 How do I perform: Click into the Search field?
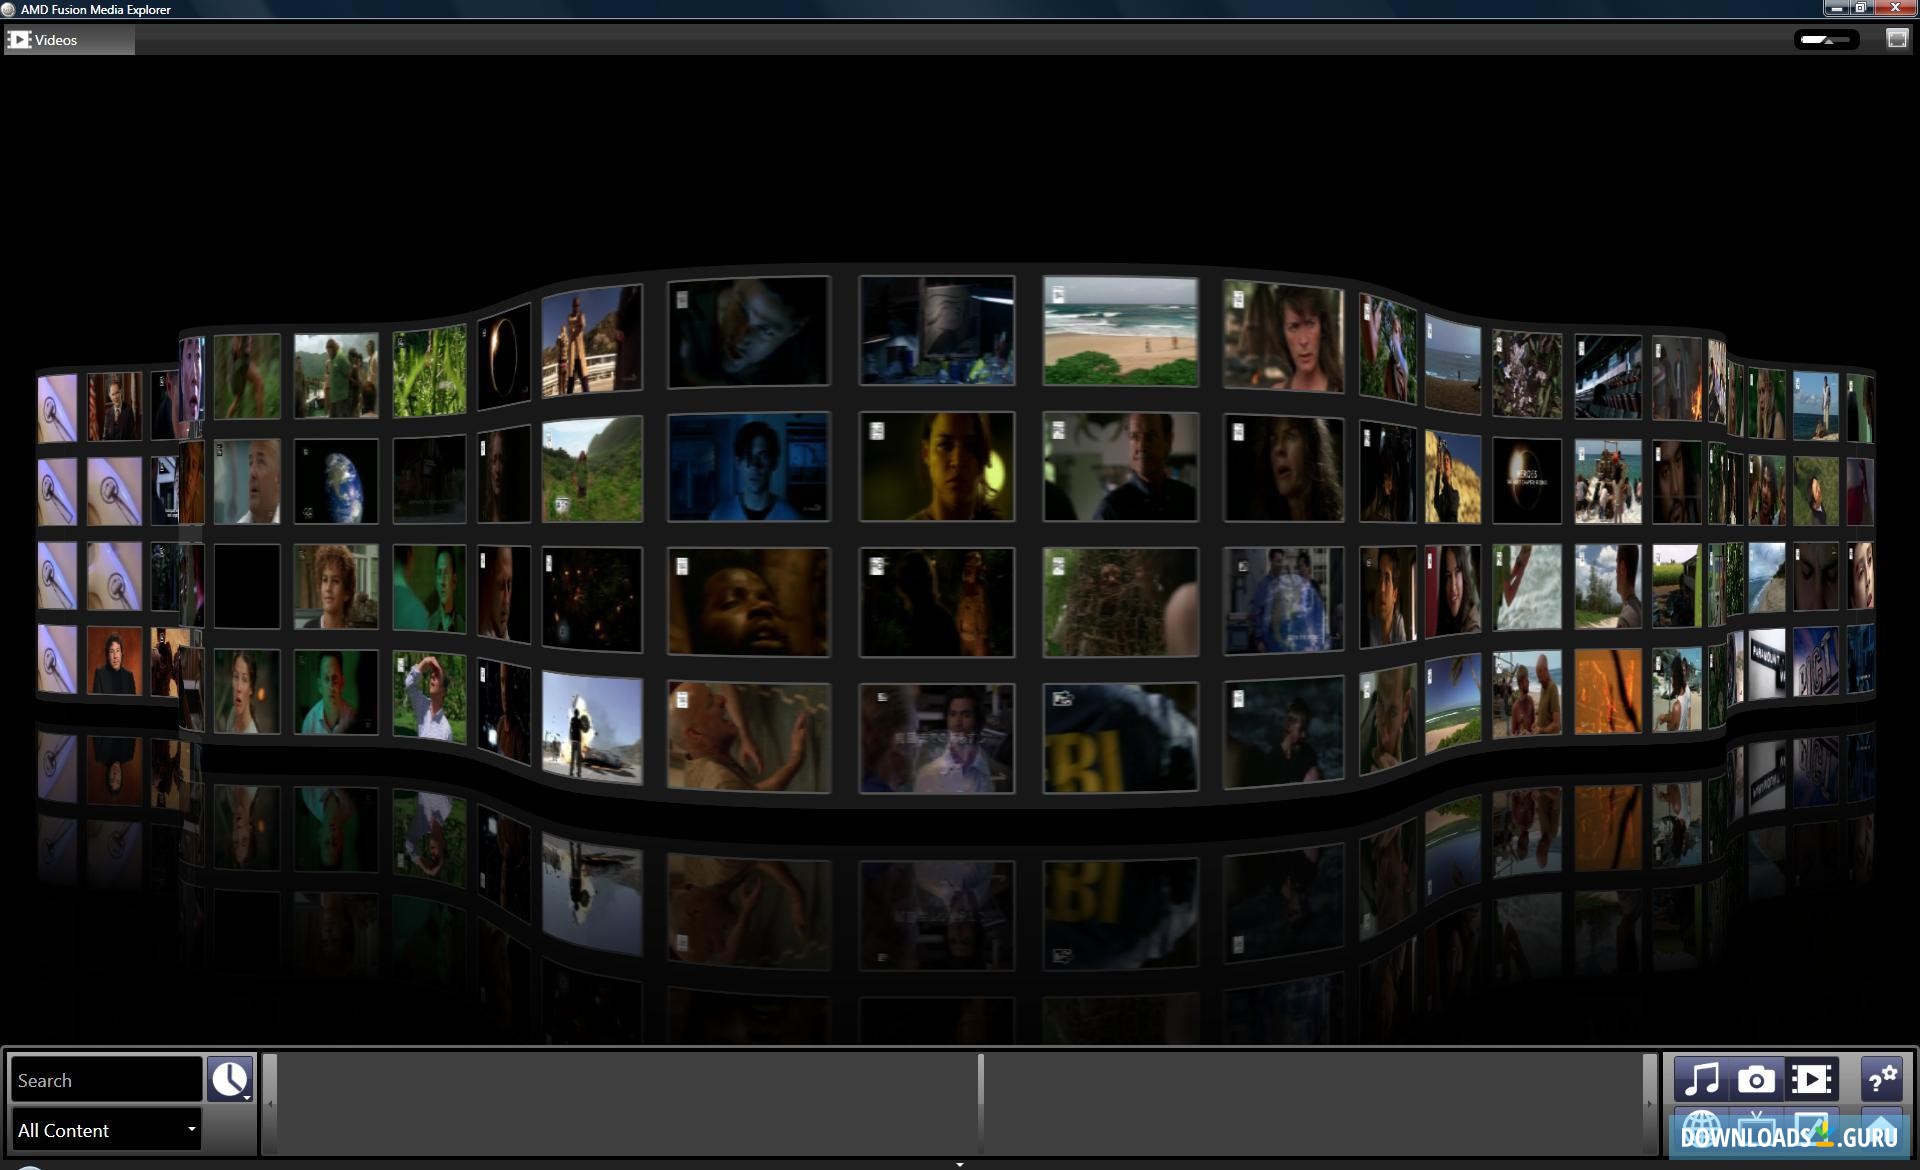106,1080
